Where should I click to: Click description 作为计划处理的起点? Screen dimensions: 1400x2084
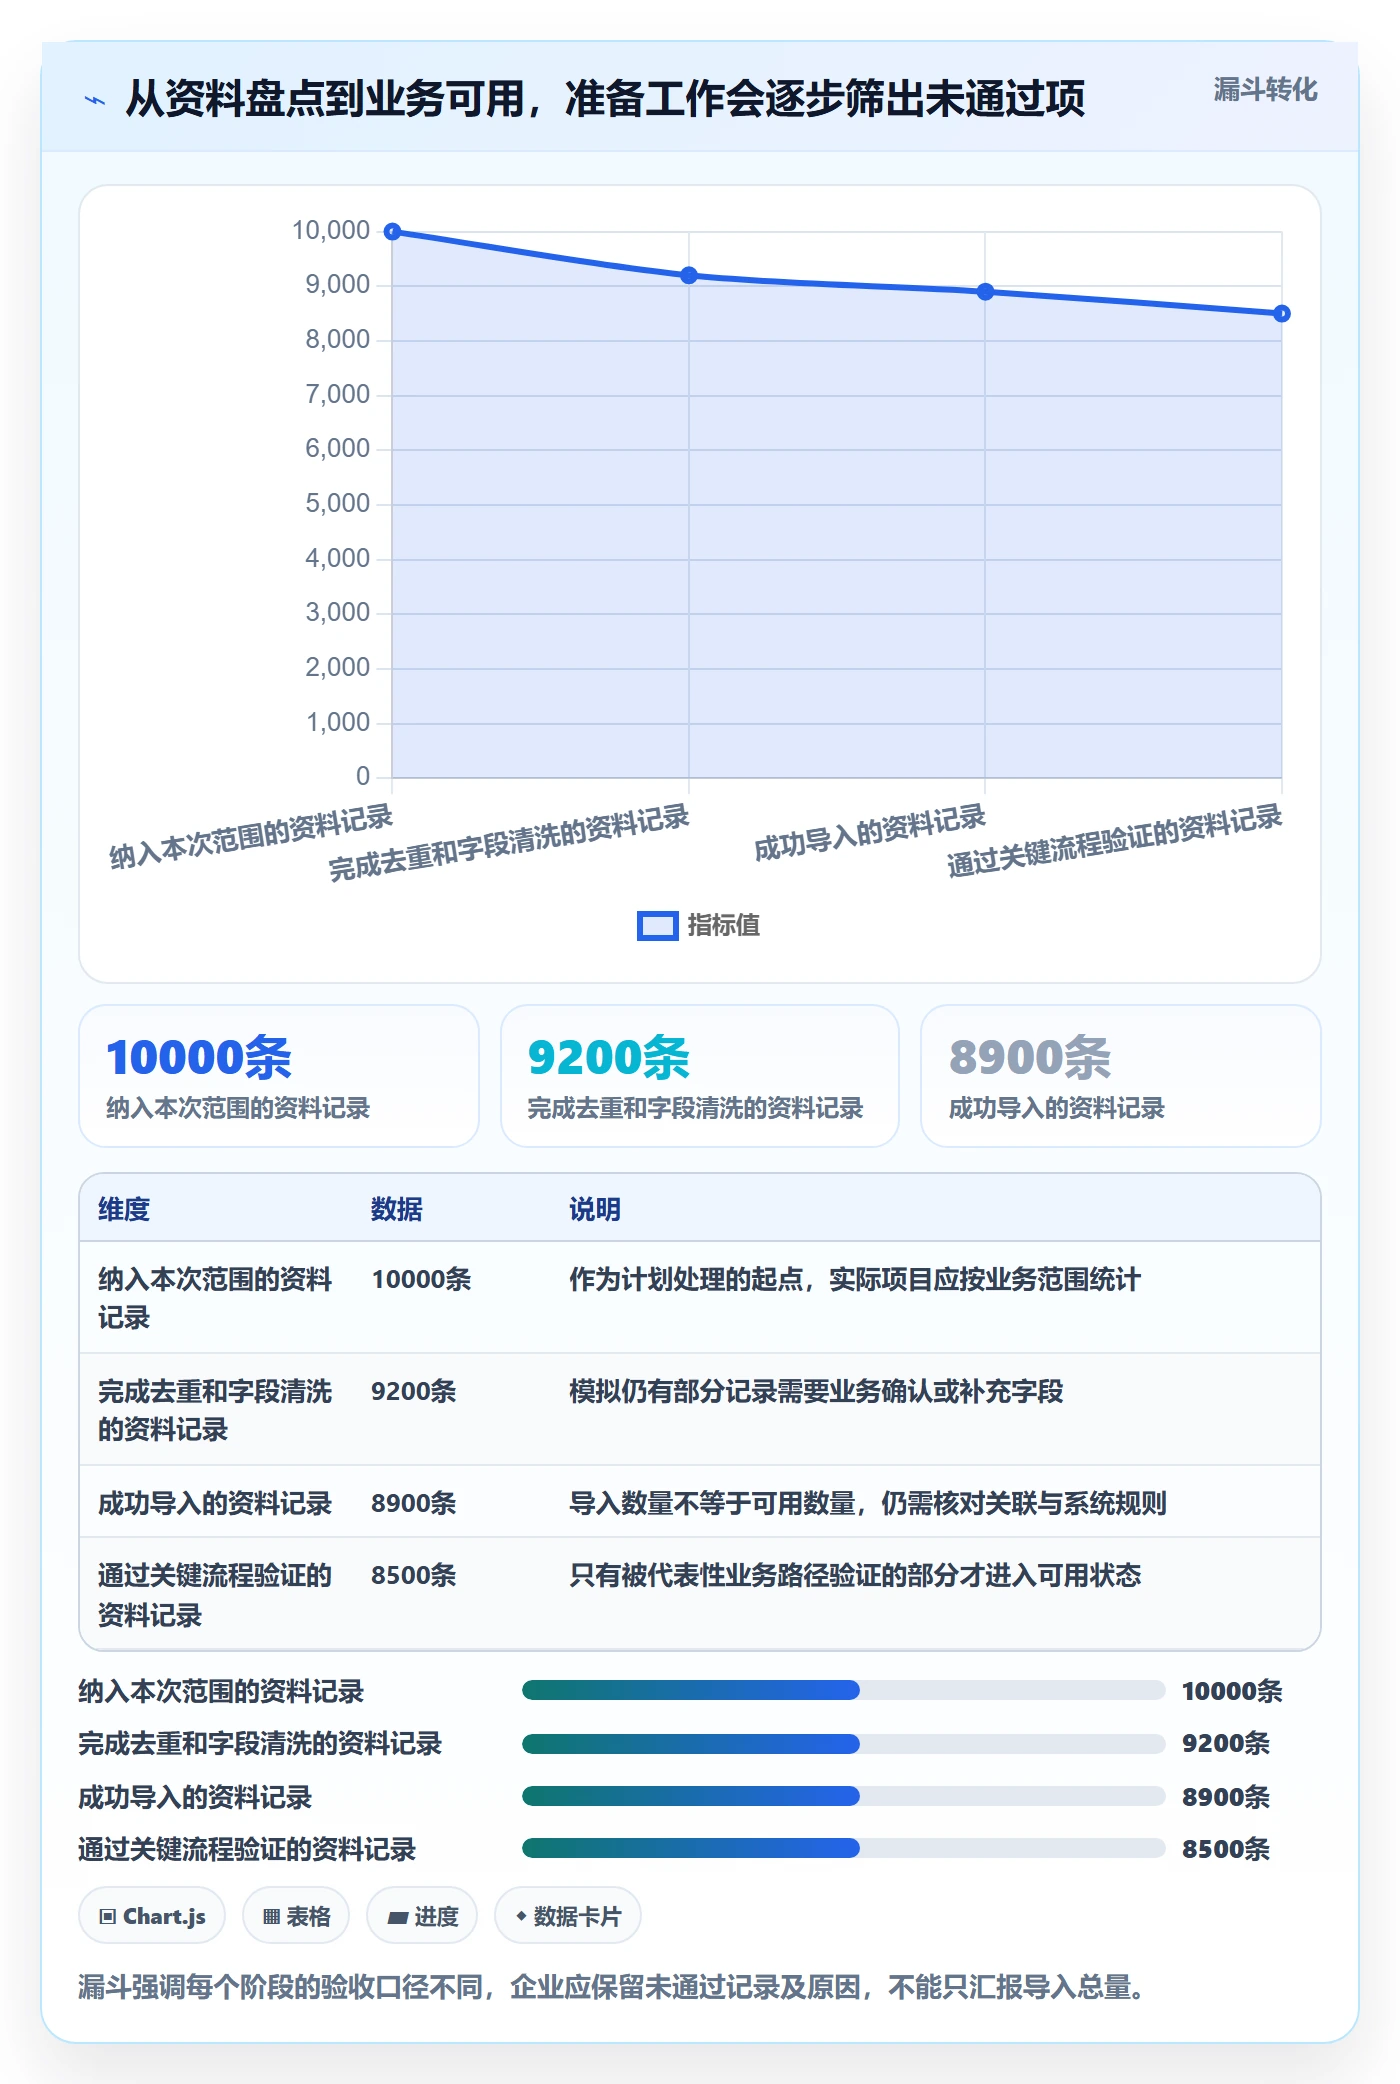pos(855,1279)
